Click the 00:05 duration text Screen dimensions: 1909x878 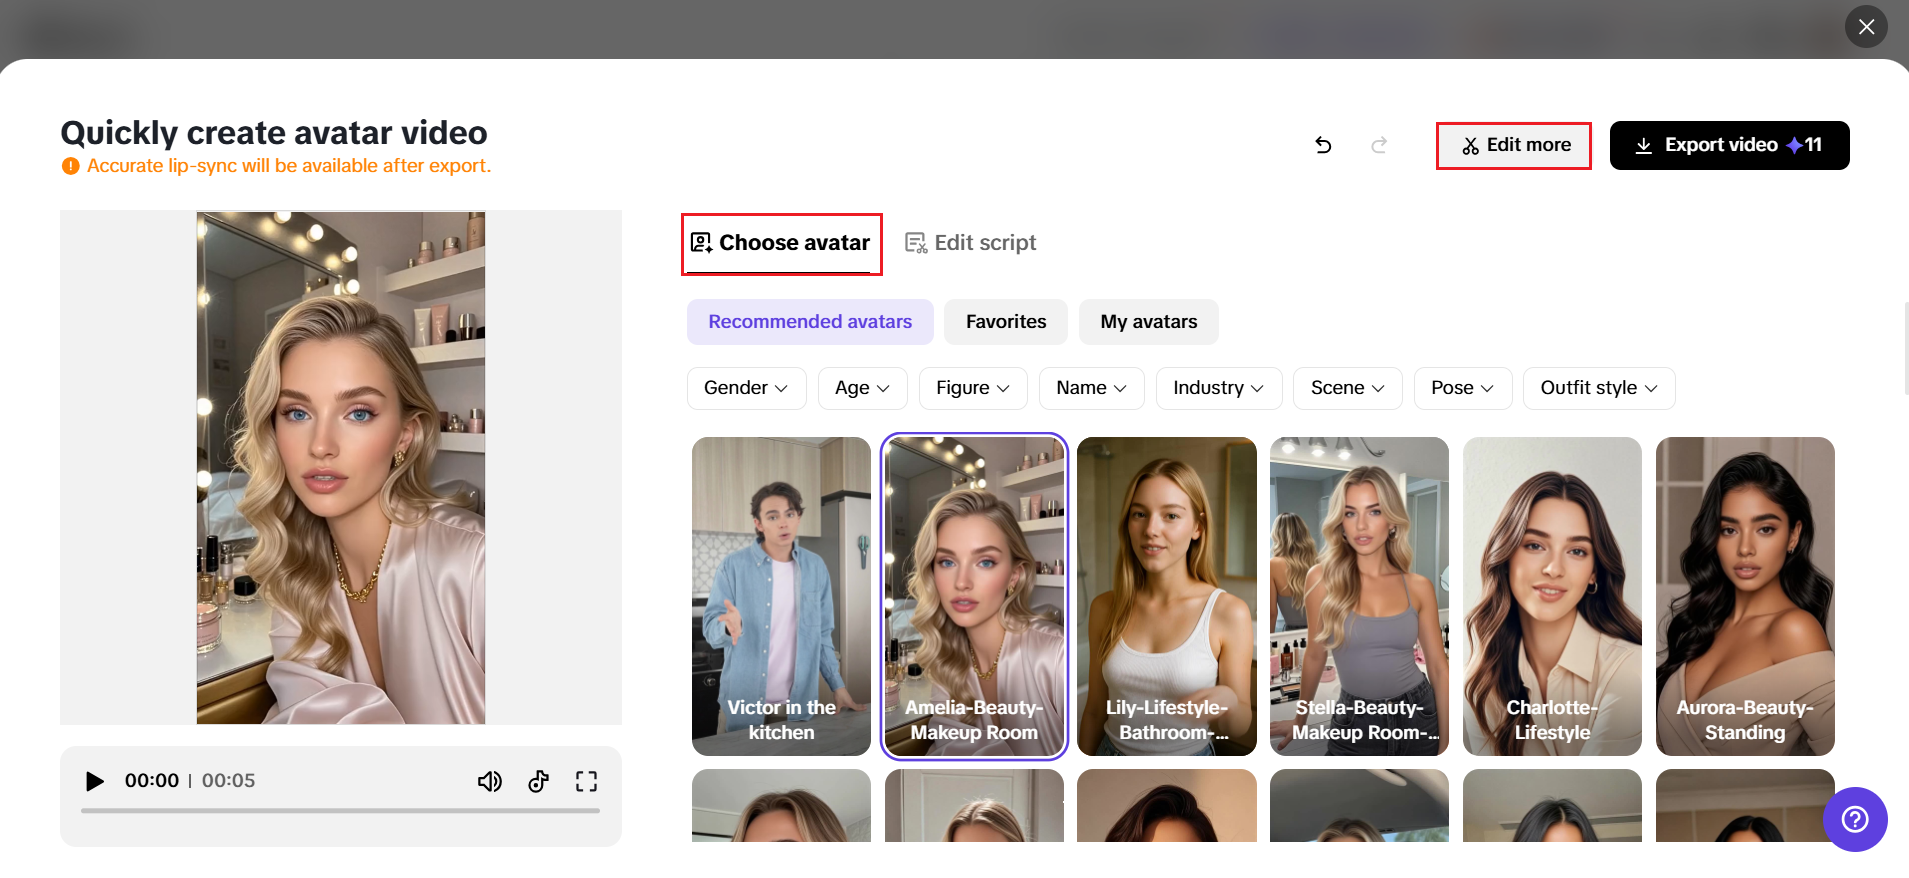(228, 781)
